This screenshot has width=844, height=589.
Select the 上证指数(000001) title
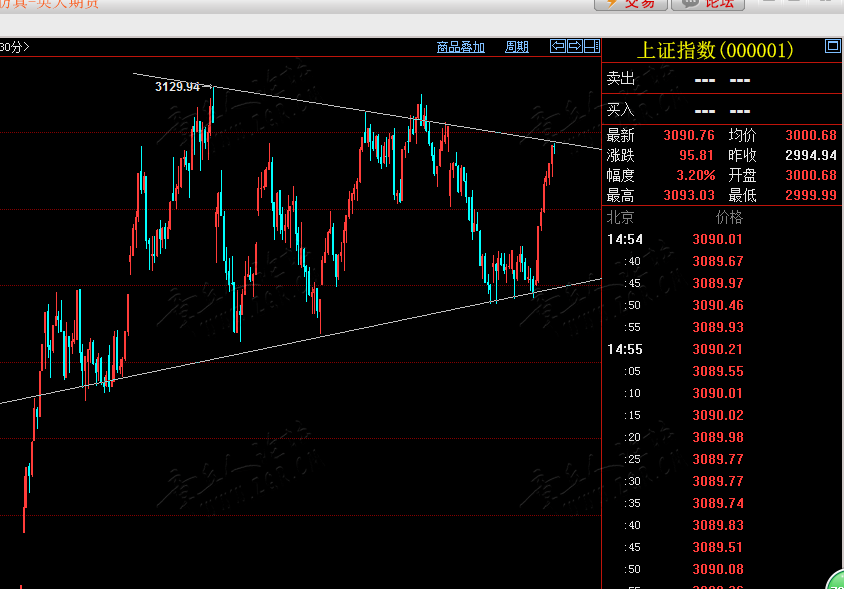[715, 51]
